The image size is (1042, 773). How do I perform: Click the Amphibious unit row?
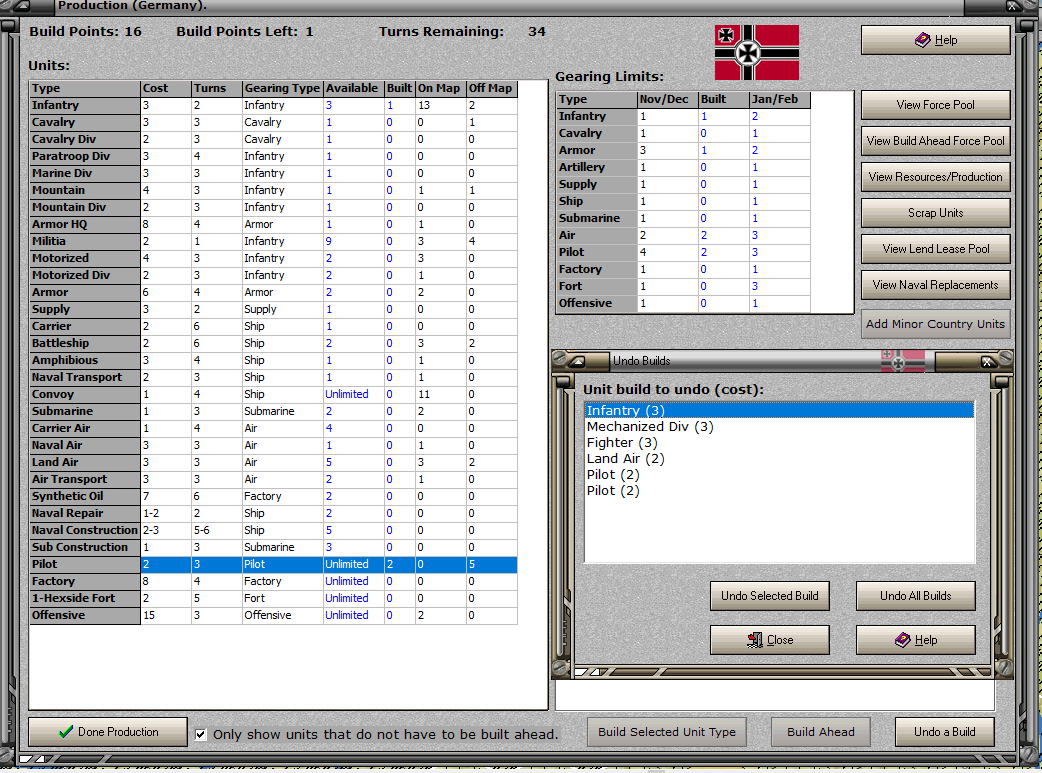coord(273,360)
